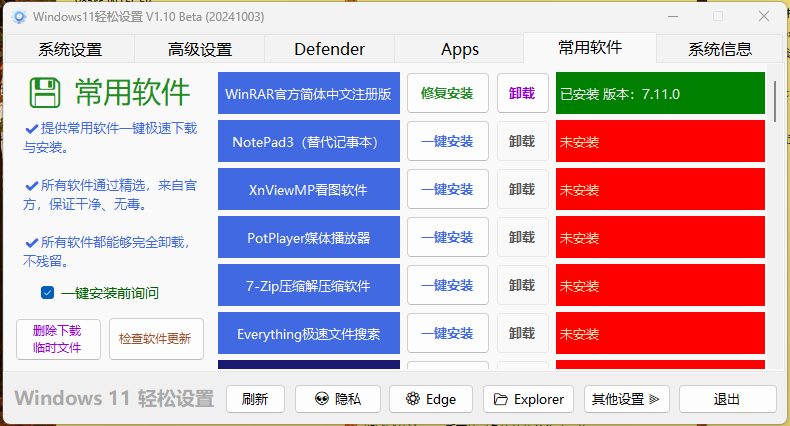Image resolution: width=790 pixels, height=426 pixels.
Task: Go to the Defender tab
Action: [x=330, y=49]
